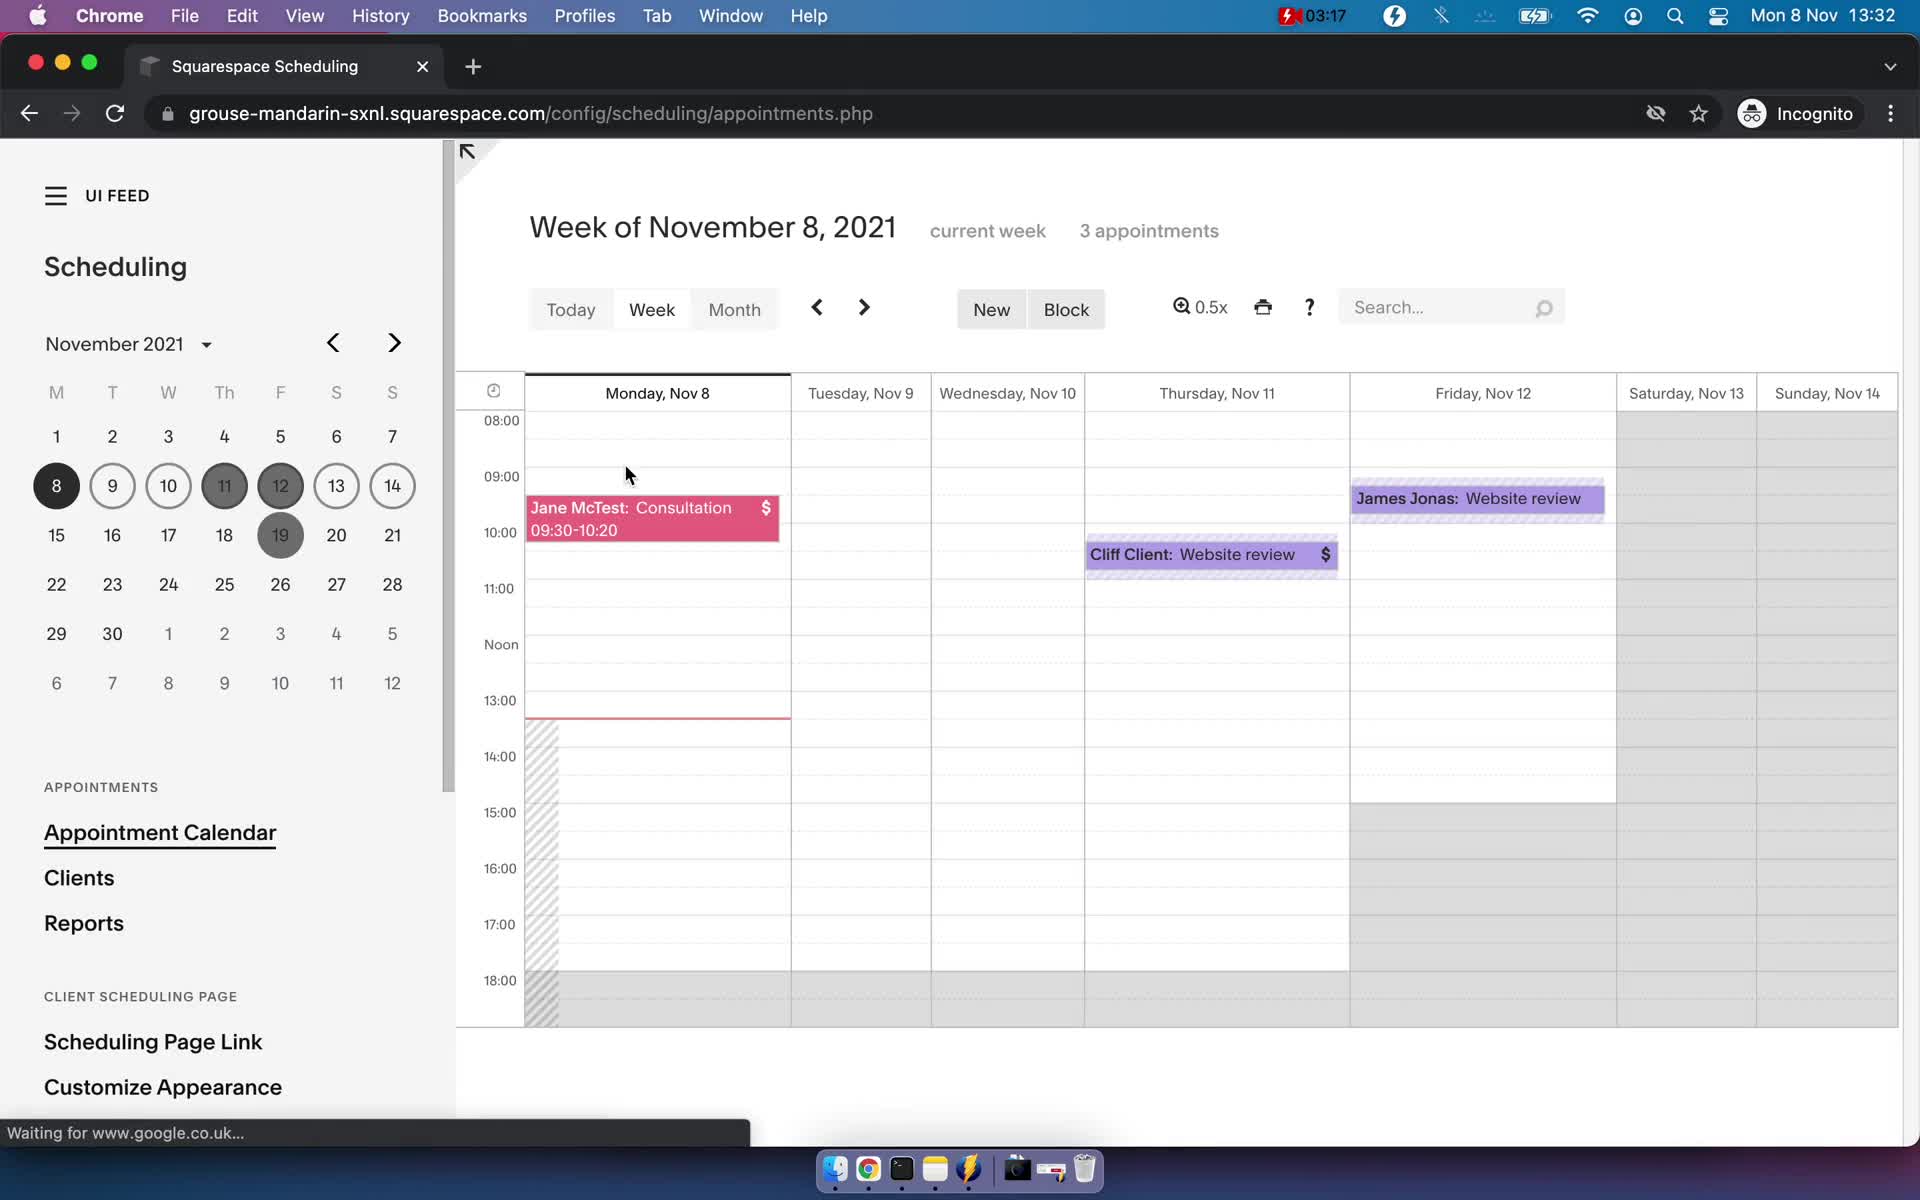
Task: Click next week arrow in header
Action: coord(863,307)
